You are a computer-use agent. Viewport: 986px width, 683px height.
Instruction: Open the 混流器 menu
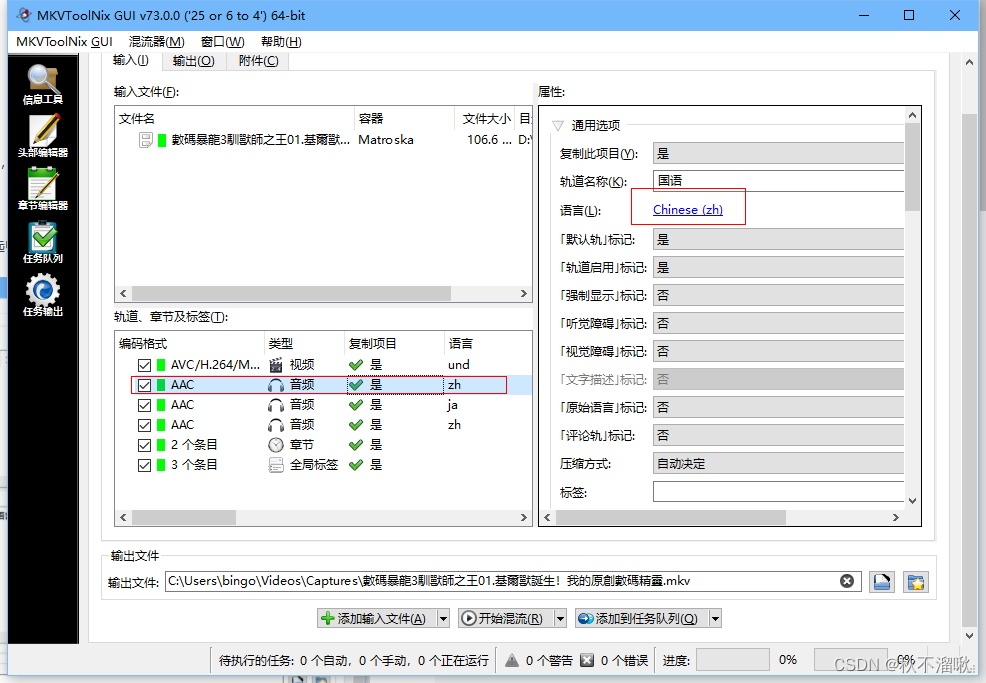(157, 42)
